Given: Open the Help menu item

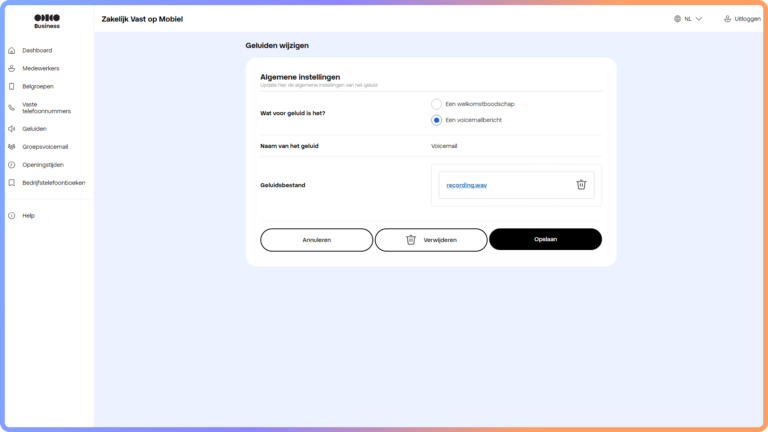Looking at the screenshot, I should (28, 216).
